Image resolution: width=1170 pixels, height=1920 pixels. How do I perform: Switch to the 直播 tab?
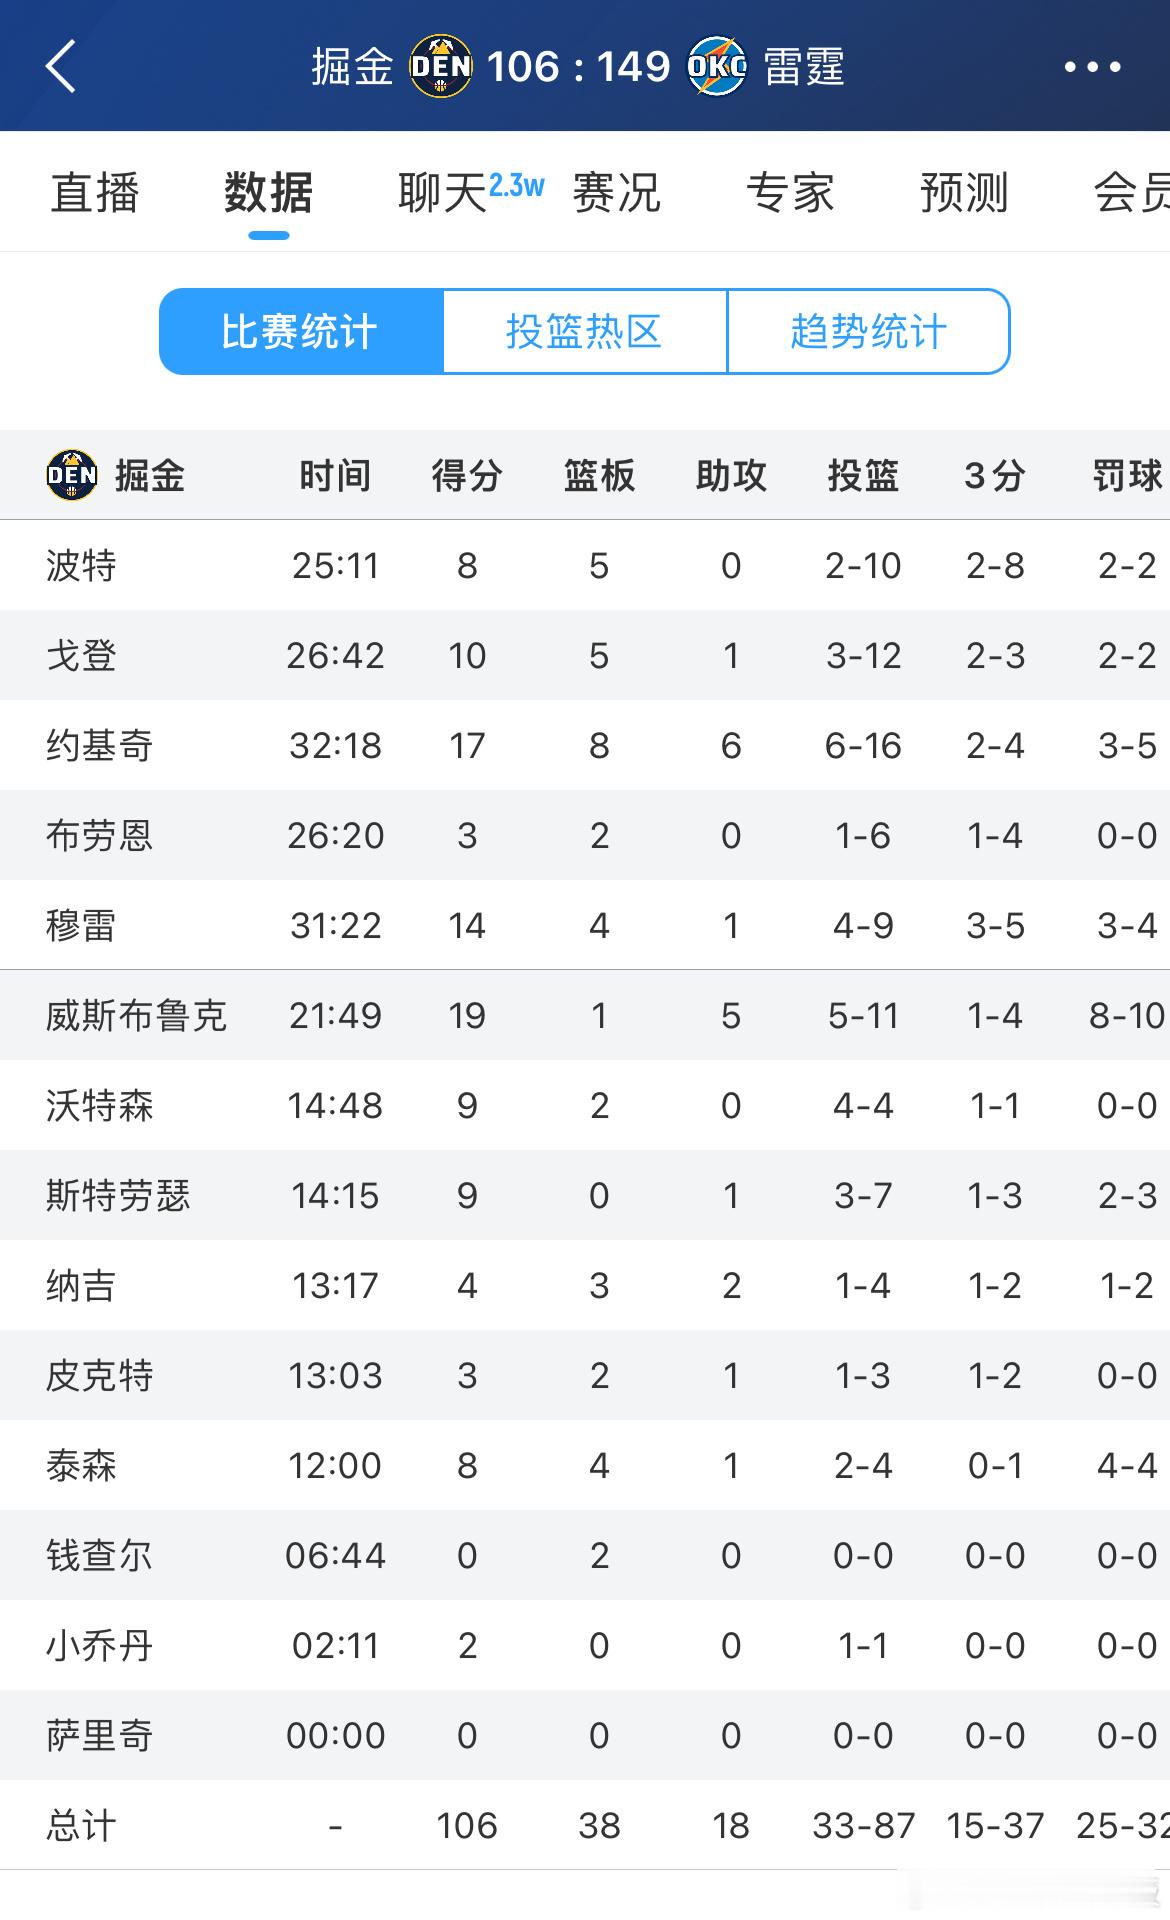point(95,192)
